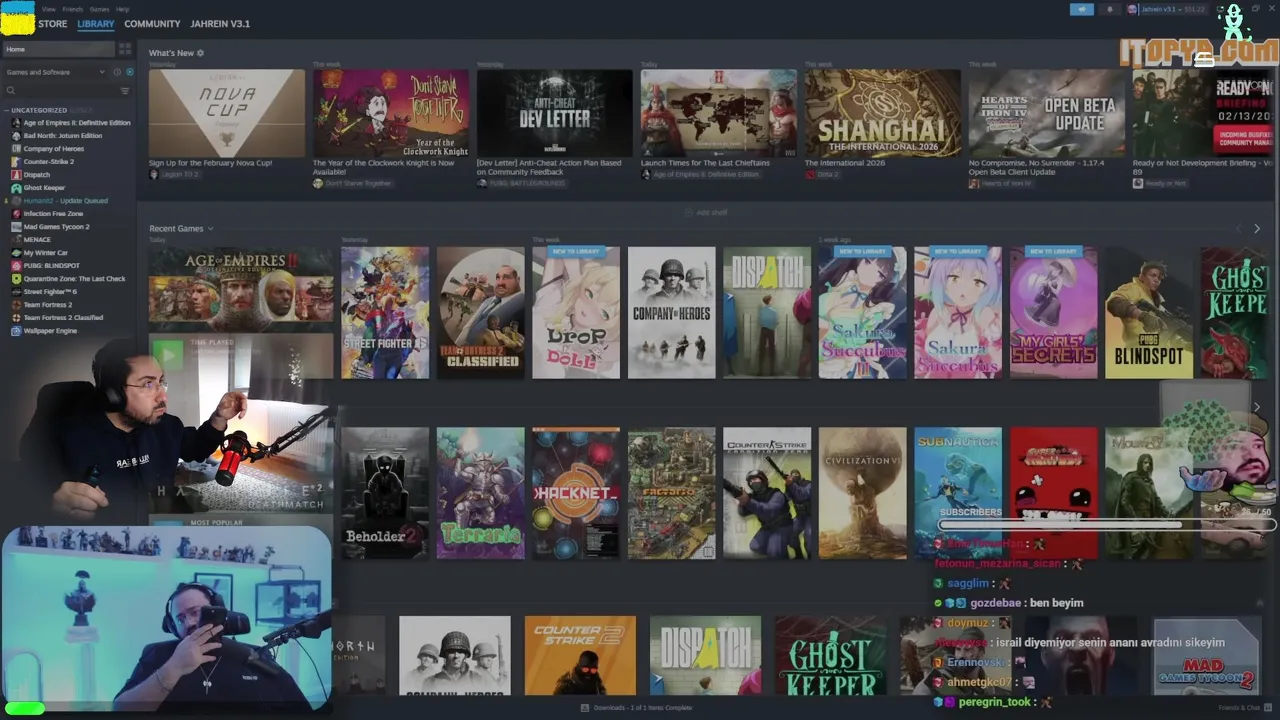The height and width of the screenshot is (720, 1280).
Task: Select Bad North: Jotunn Edition in the list
Action: [63, 136]
